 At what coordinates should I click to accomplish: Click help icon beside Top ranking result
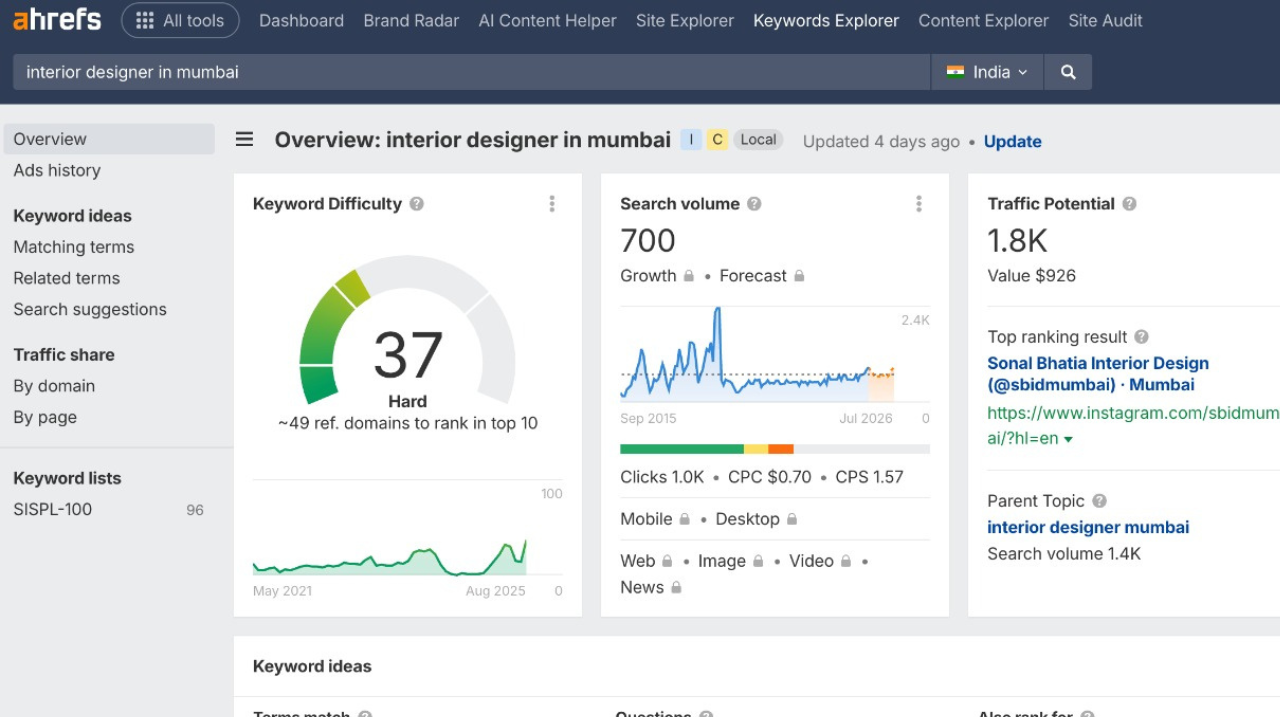pos(1141,337)
